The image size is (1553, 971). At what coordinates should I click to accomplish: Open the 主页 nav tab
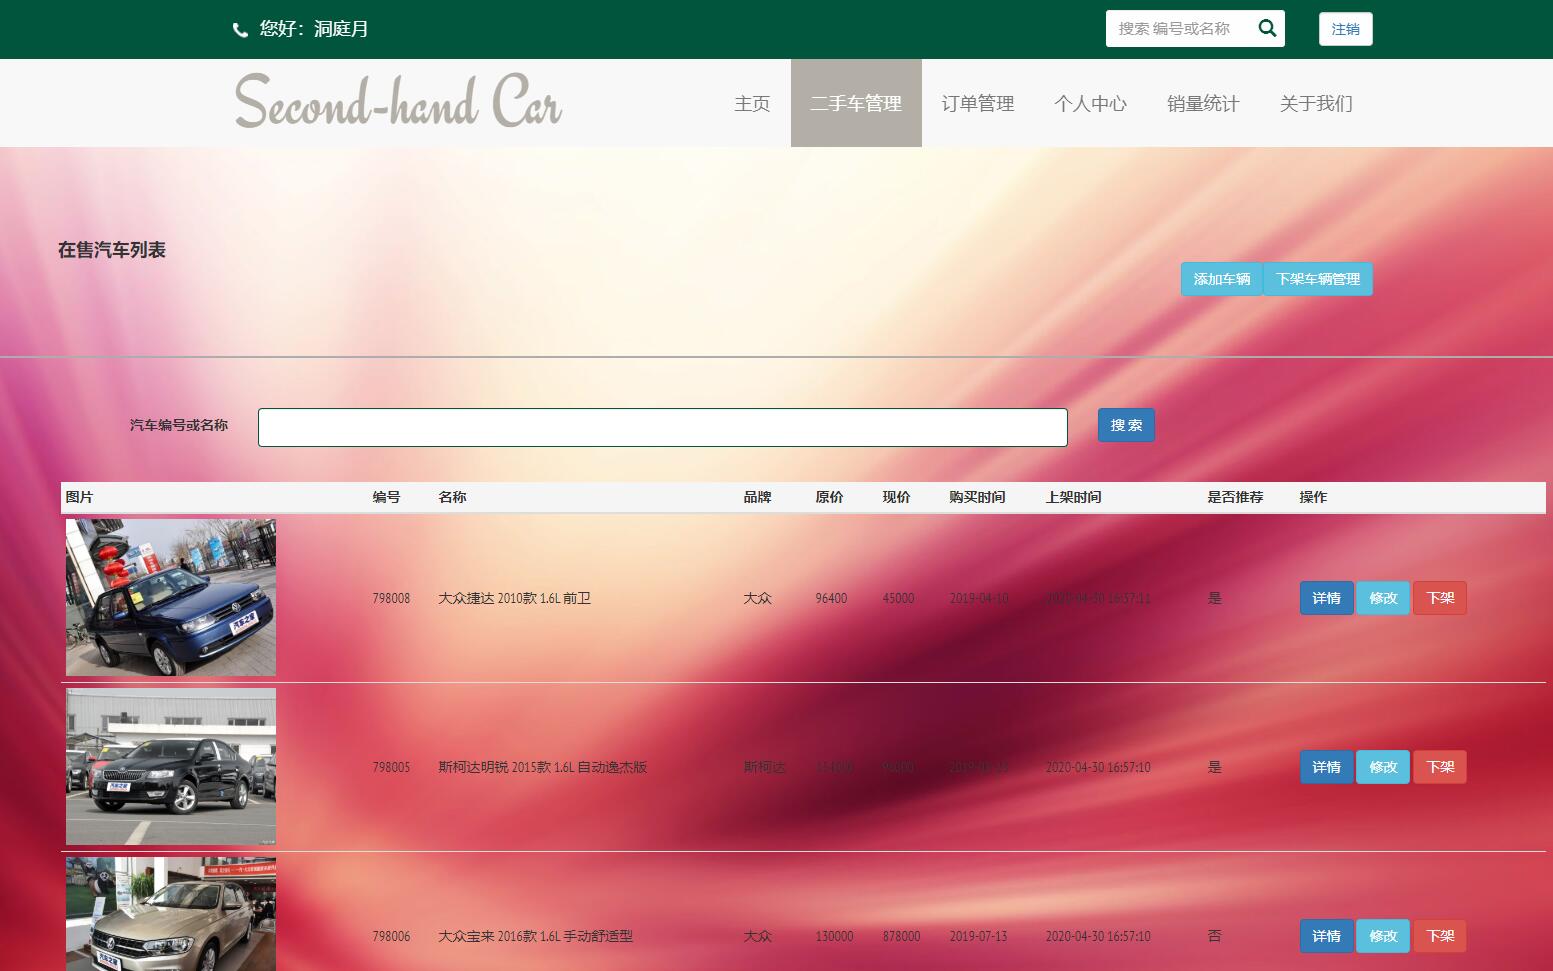click(752, 103)
